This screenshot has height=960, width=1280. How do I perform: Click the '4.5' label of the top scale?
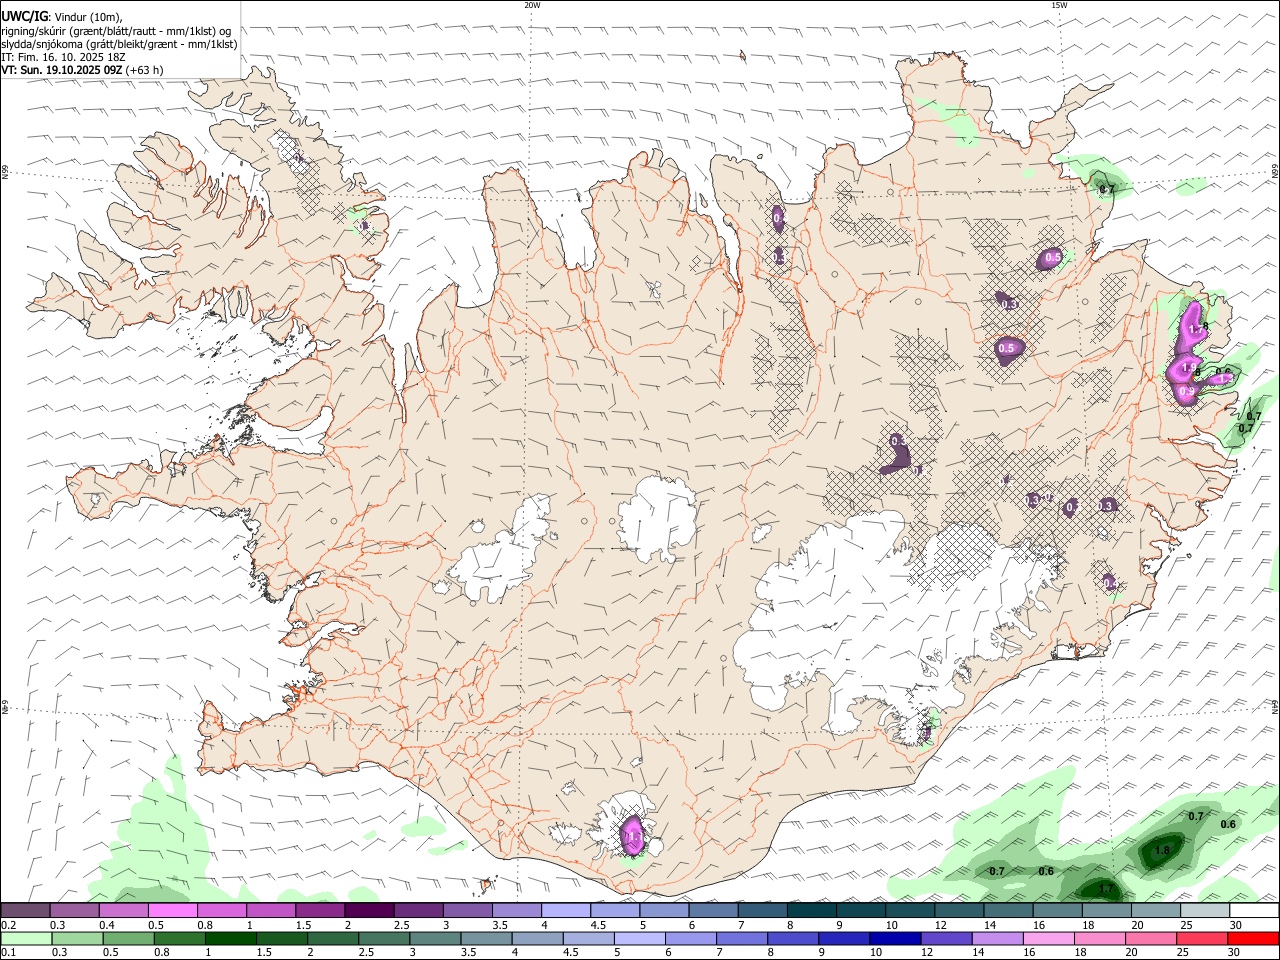pyautogui.click(x=598, y=925)
